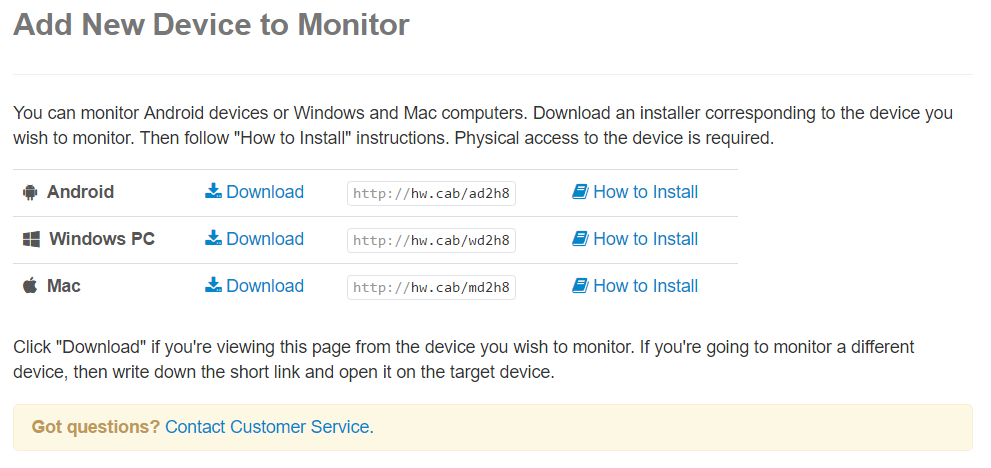
Task: Open How to Install for Windows PC
Action: point(635,238)
